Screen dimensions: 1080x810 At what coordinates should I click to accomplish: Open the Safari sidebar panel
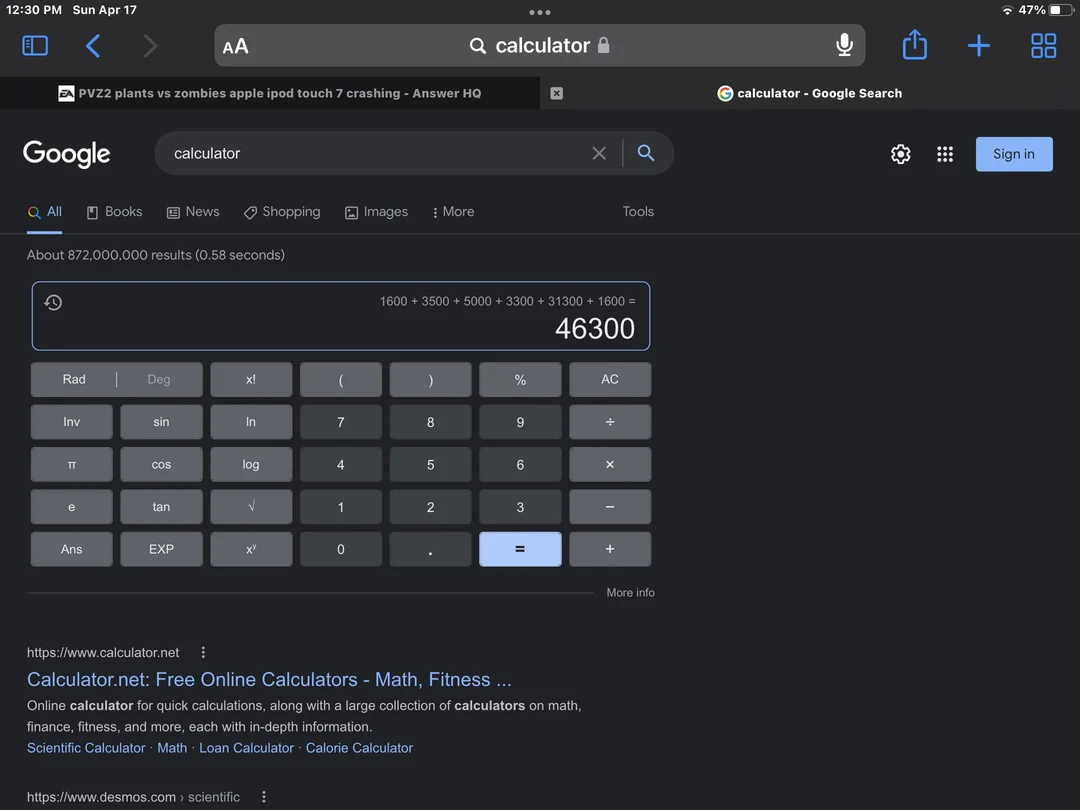tap(35, 46)
